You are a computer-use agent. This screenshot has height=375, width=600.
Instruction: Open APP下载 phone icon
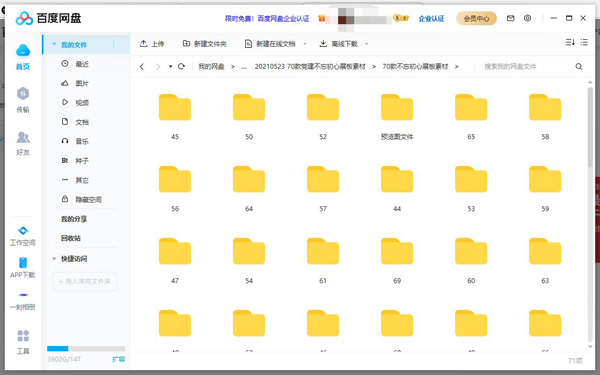[23, 267]
